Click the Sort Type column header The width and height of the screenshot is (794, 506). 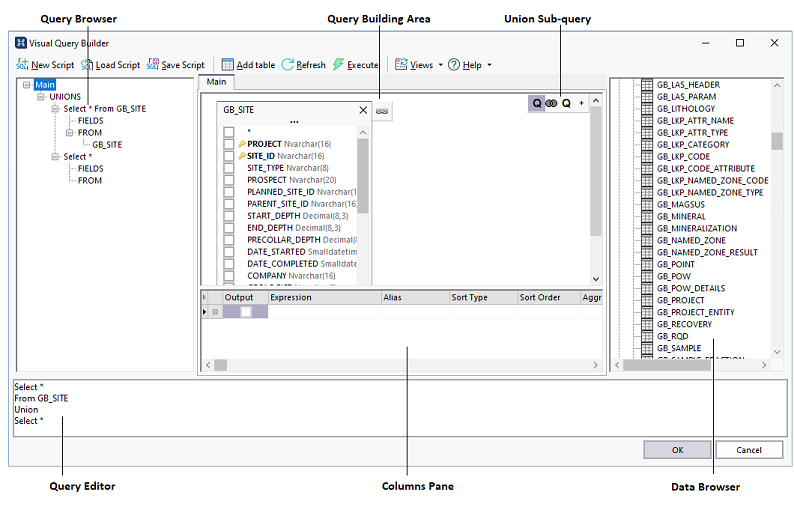point(484,297)
